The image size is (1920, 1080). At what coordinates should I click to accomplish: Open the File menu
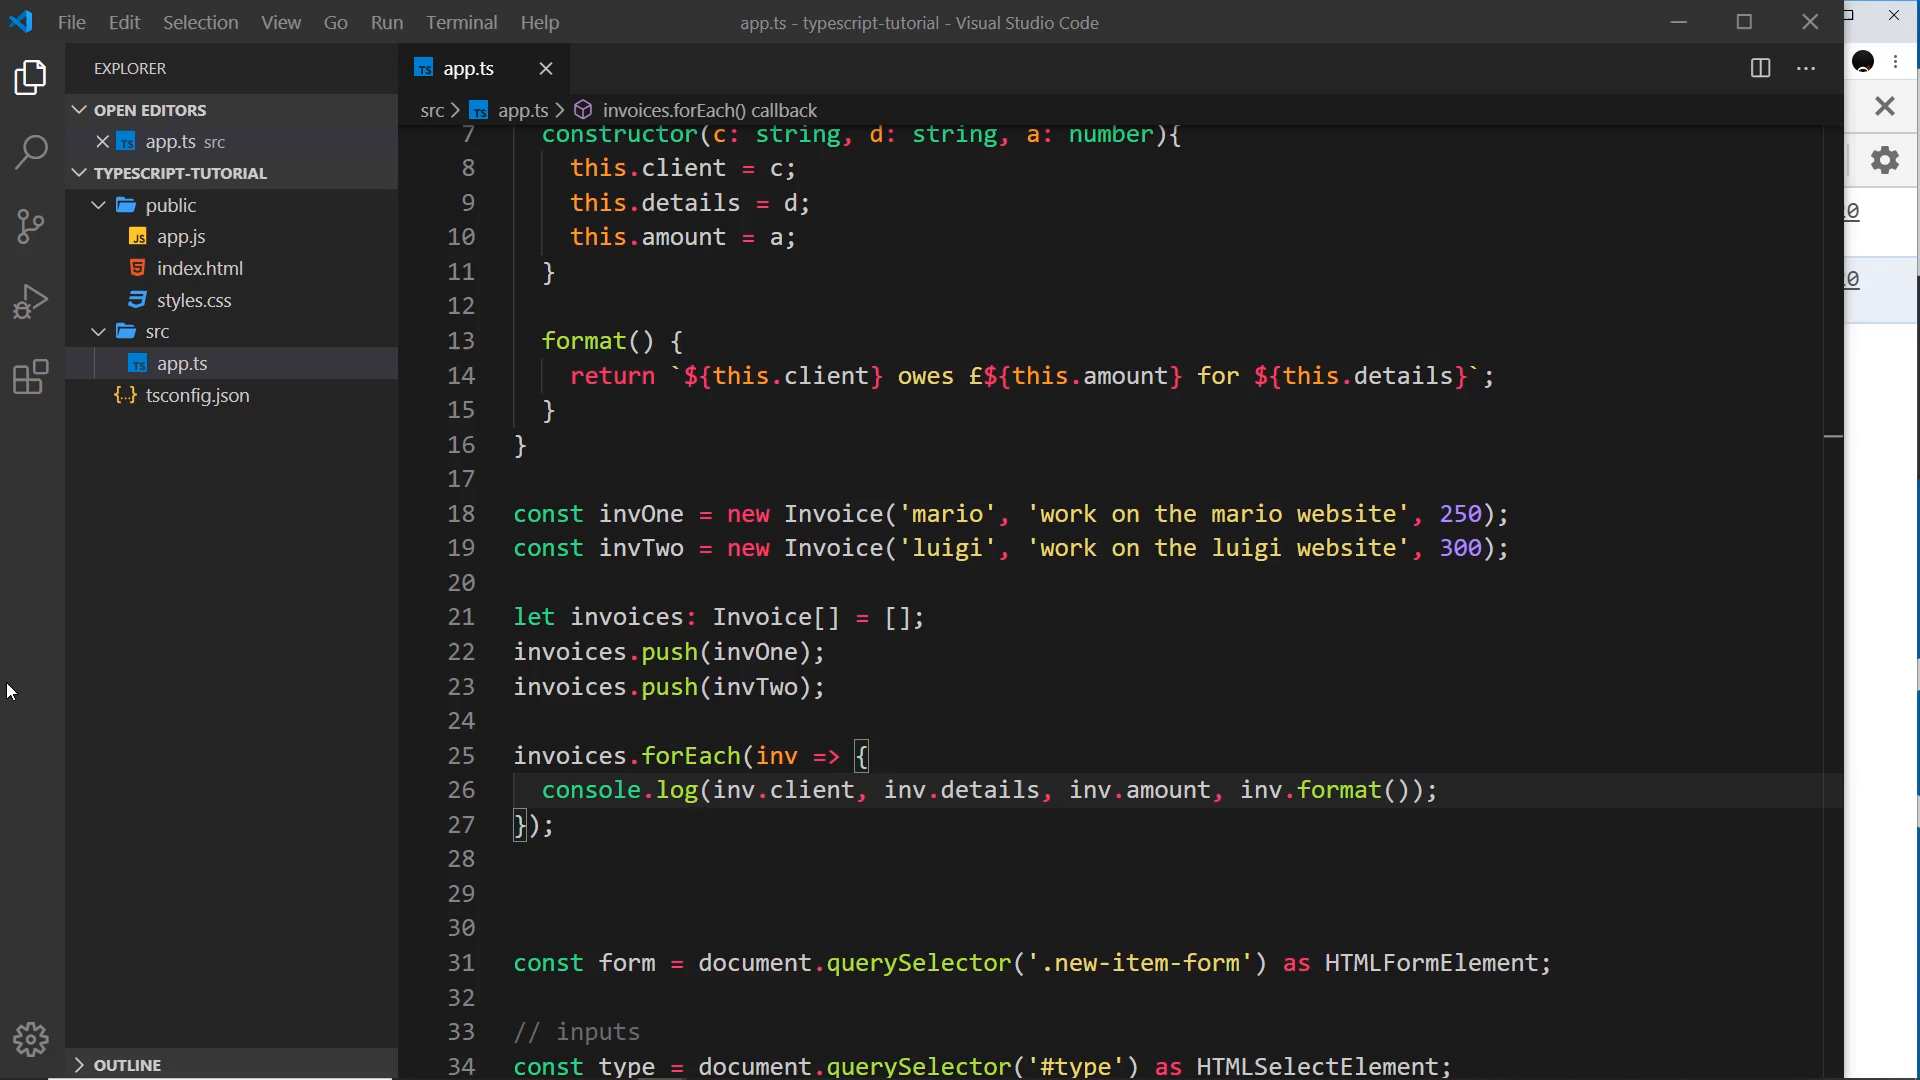[72, 22]
